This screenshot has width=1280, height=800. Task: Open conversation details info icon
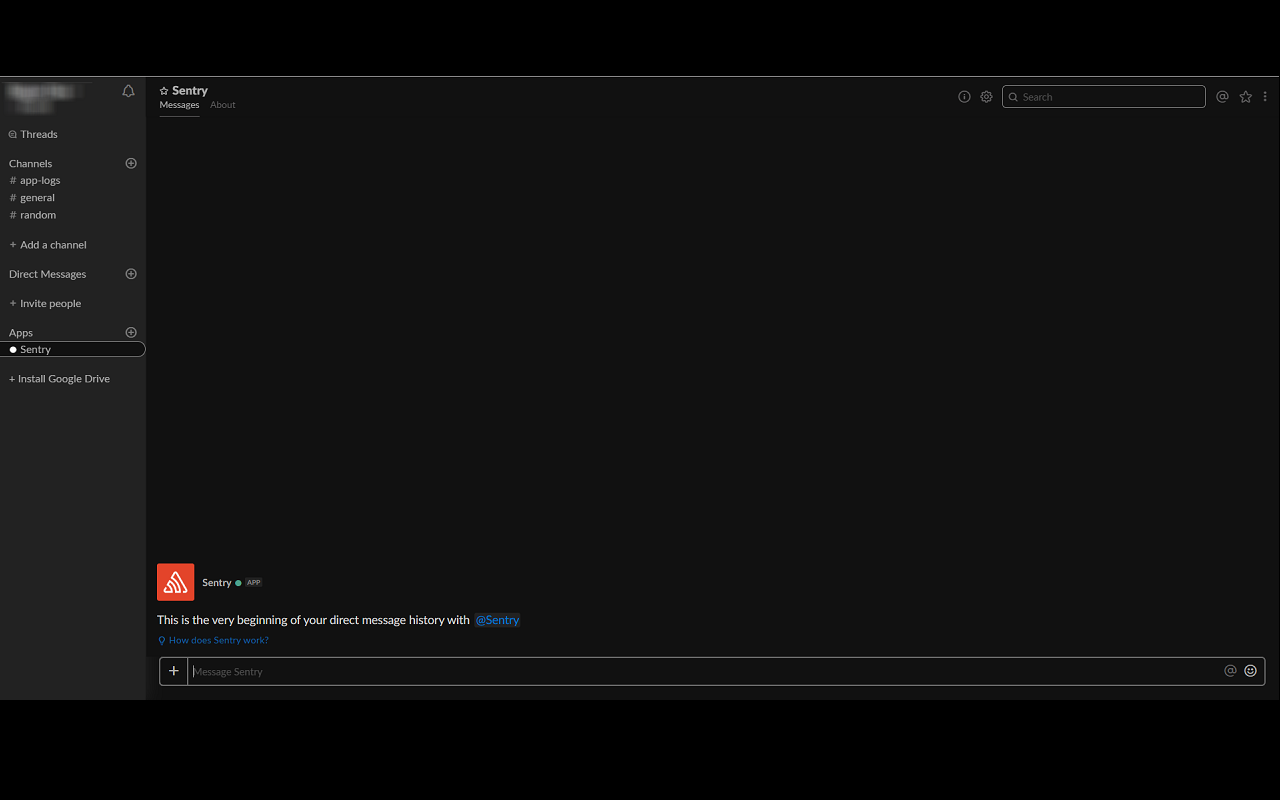click(x=964, y=97)
